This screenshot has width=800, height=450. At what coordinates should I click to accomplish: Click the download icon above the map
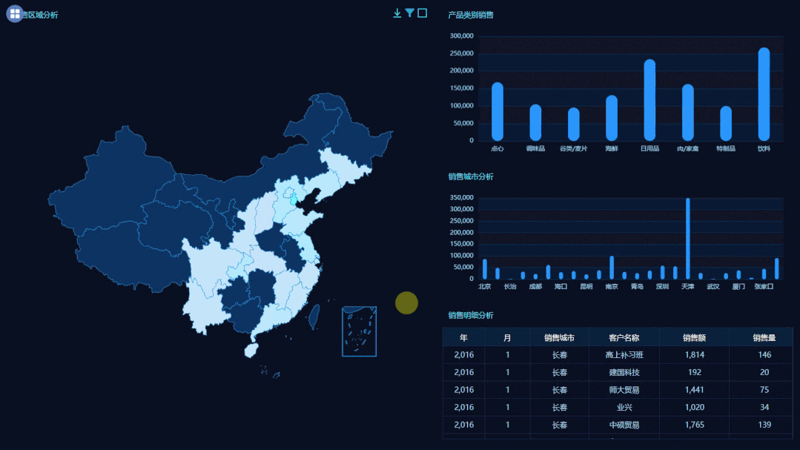(397, 13)
